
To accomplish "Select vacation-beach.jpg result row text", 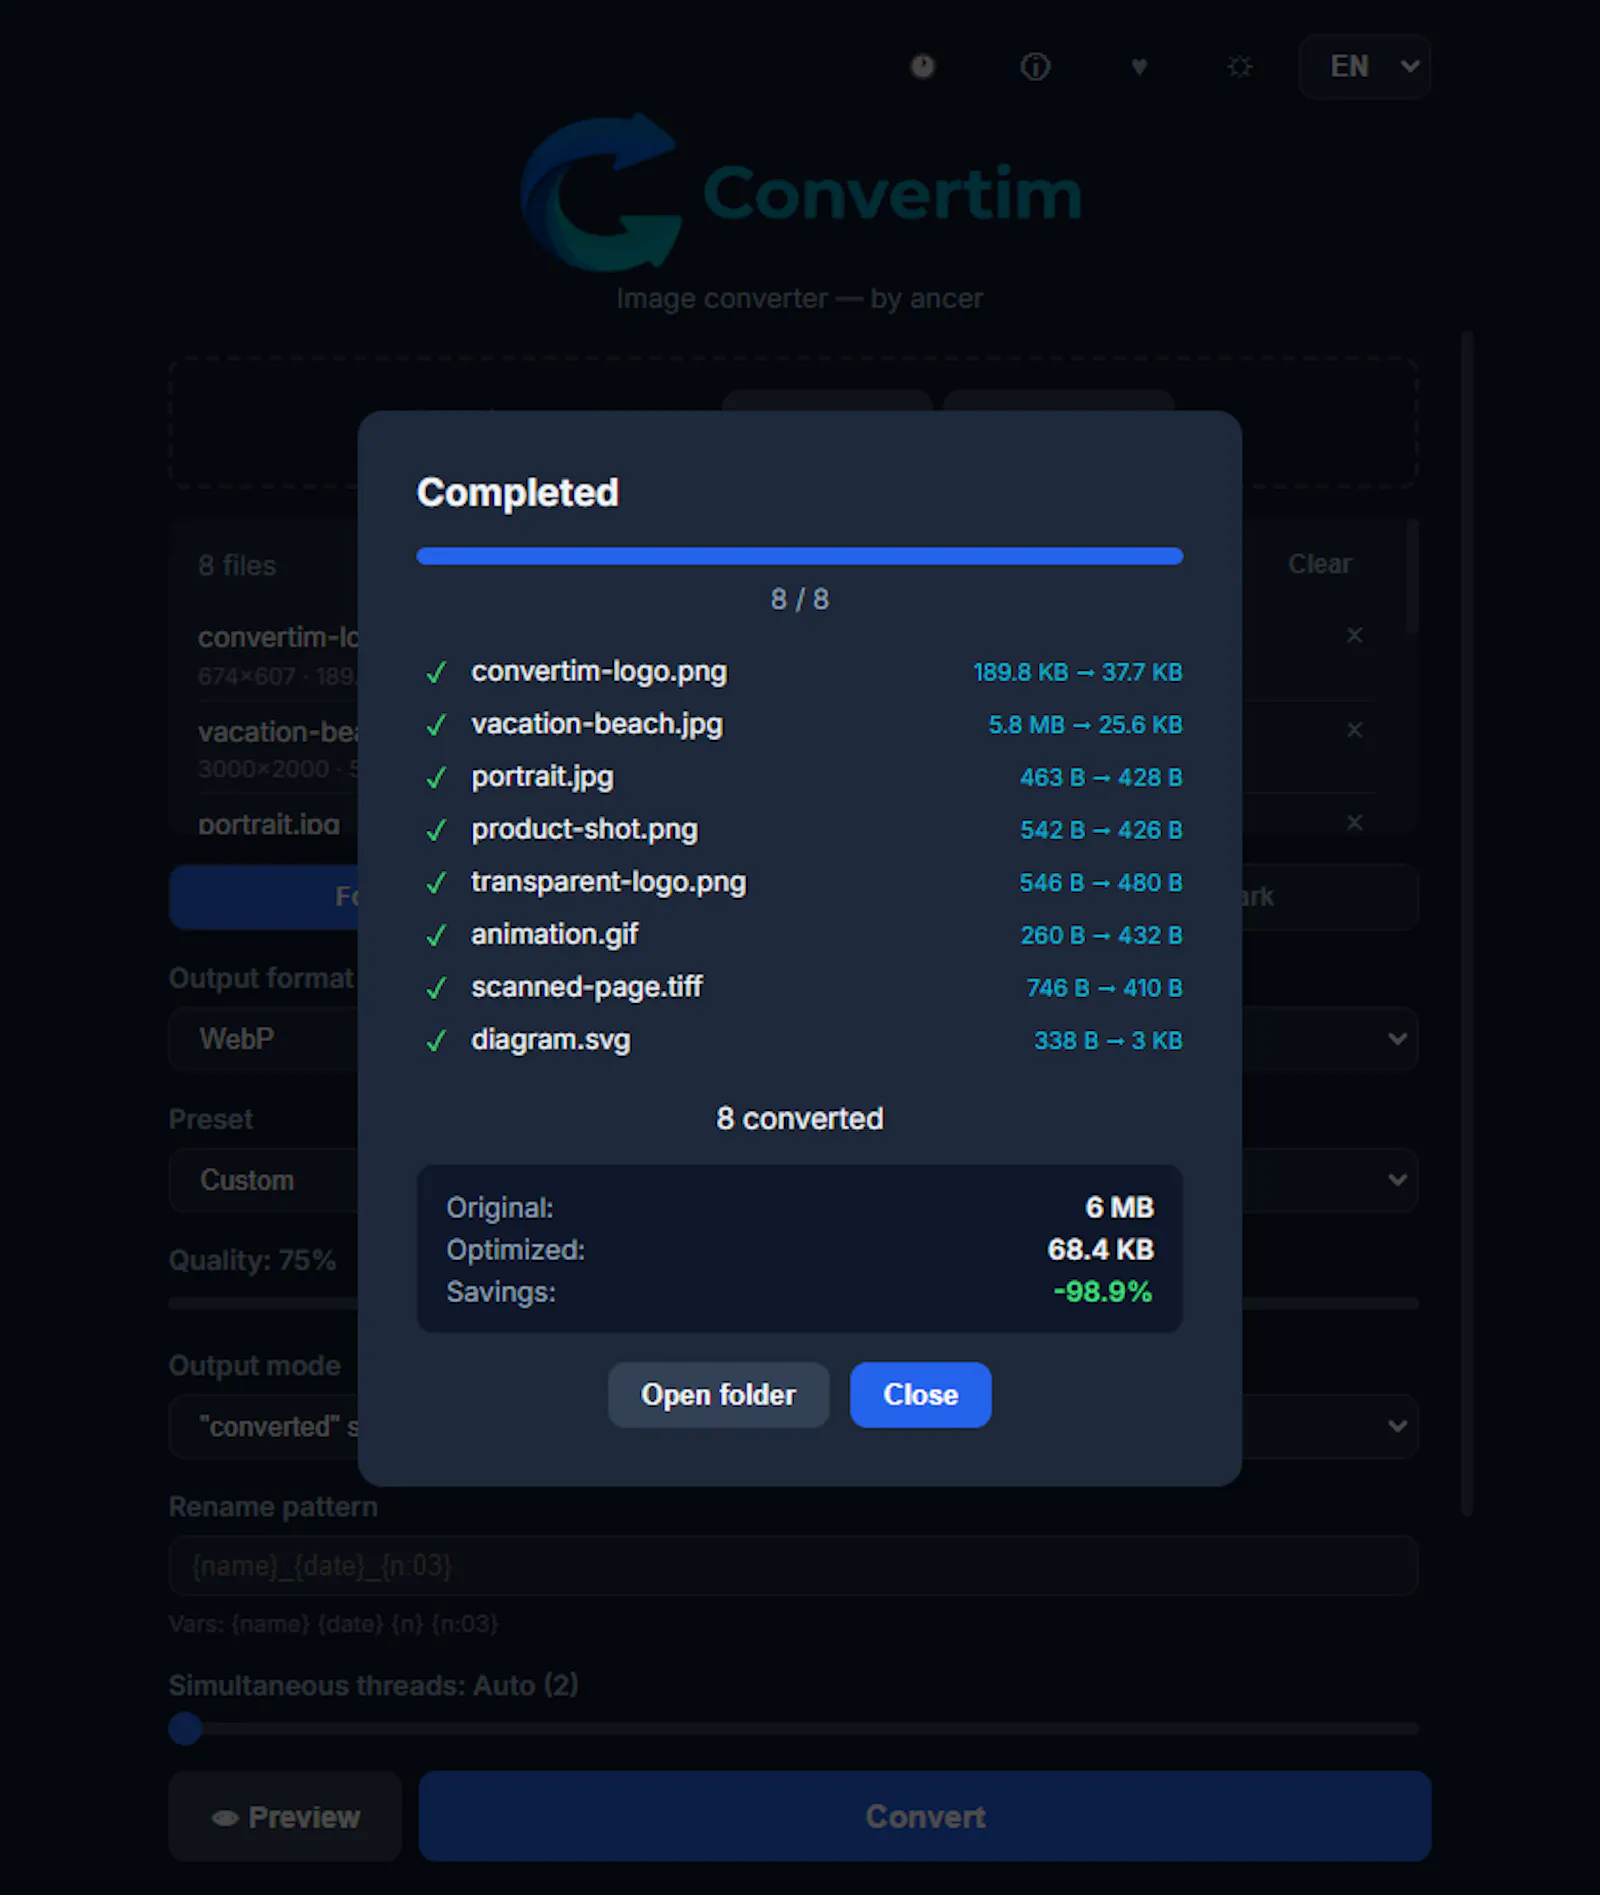I will pos(597,724).
